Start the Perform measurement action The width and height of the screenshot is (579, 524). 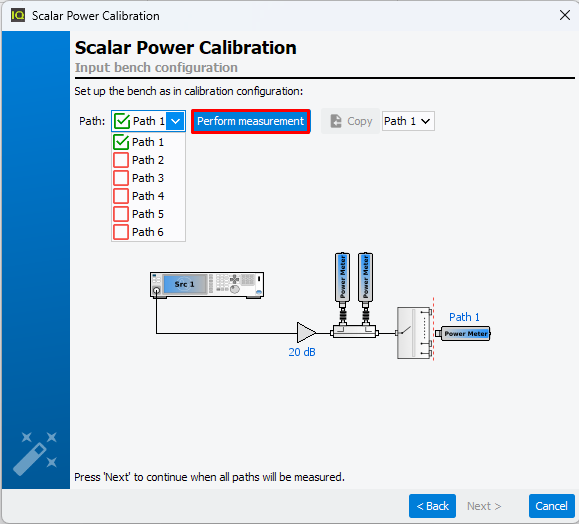251,121
